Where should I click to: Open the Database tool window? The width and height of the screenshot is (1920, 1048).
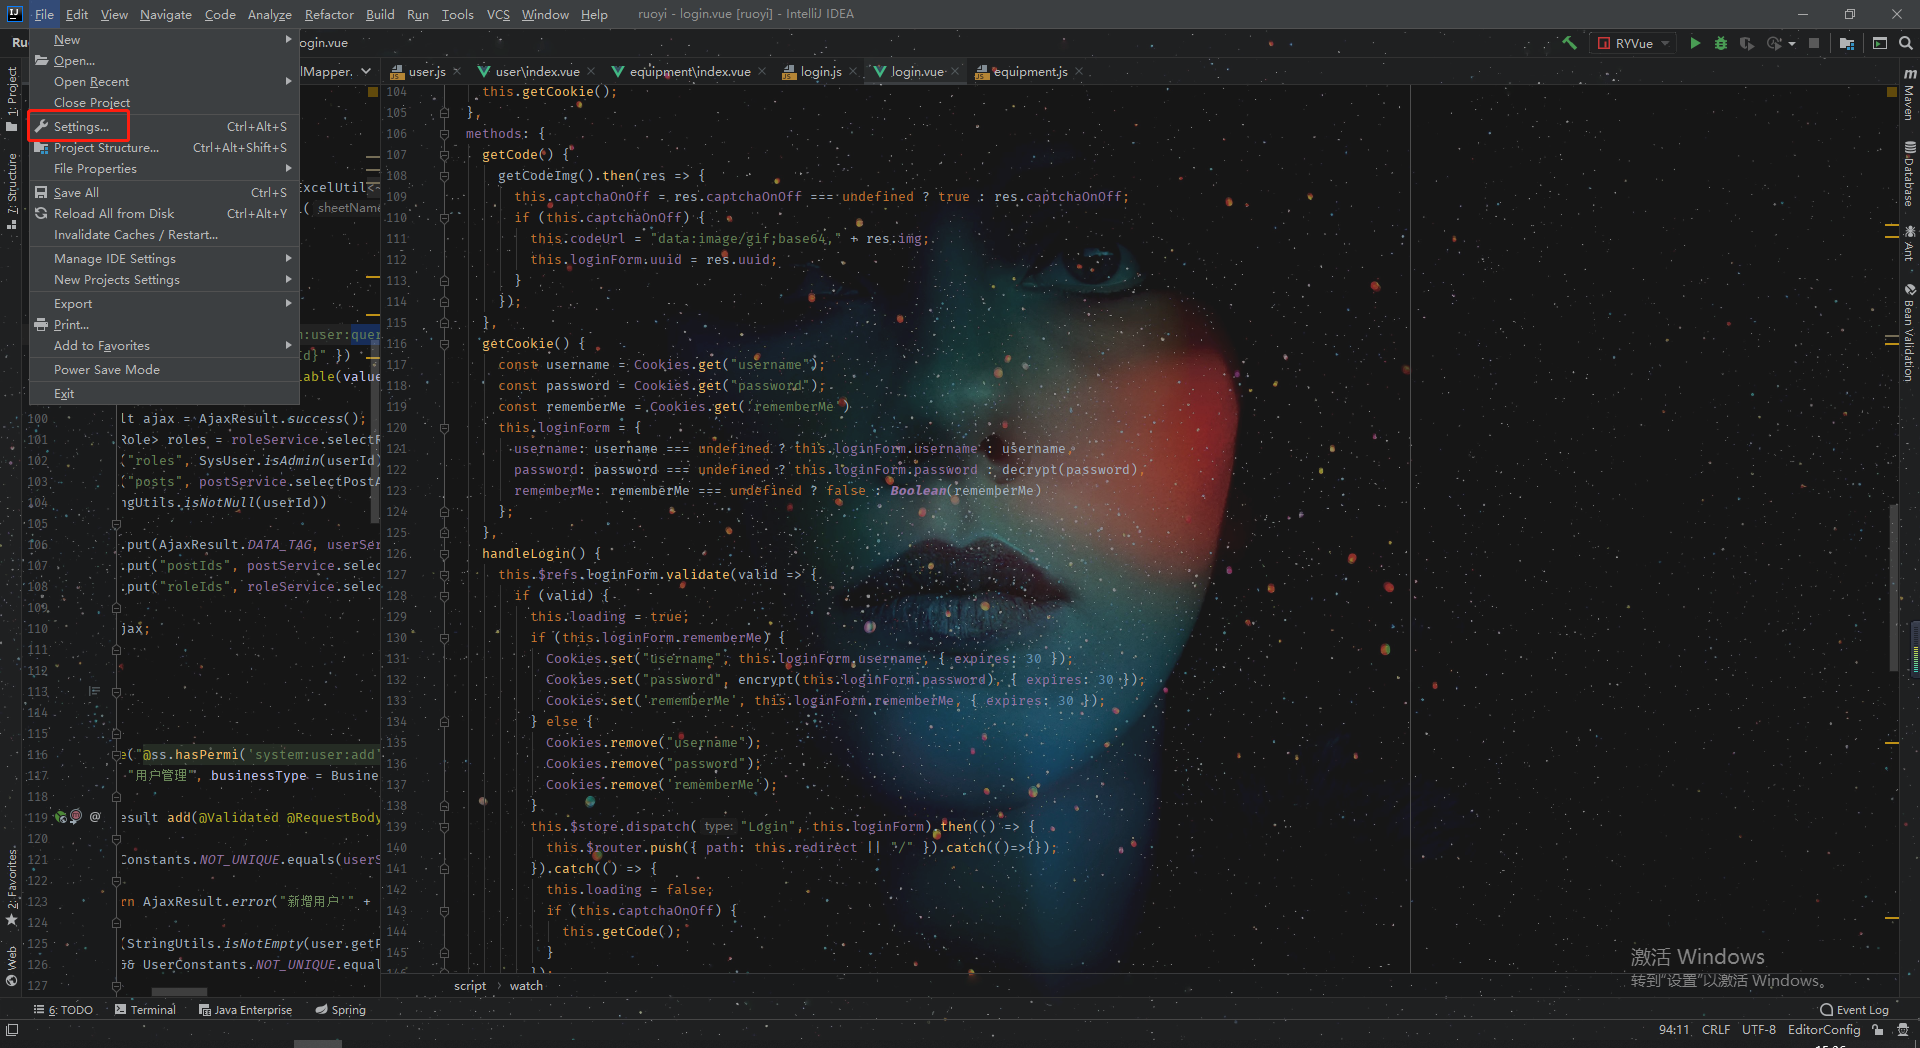[x=1909, y=173]
